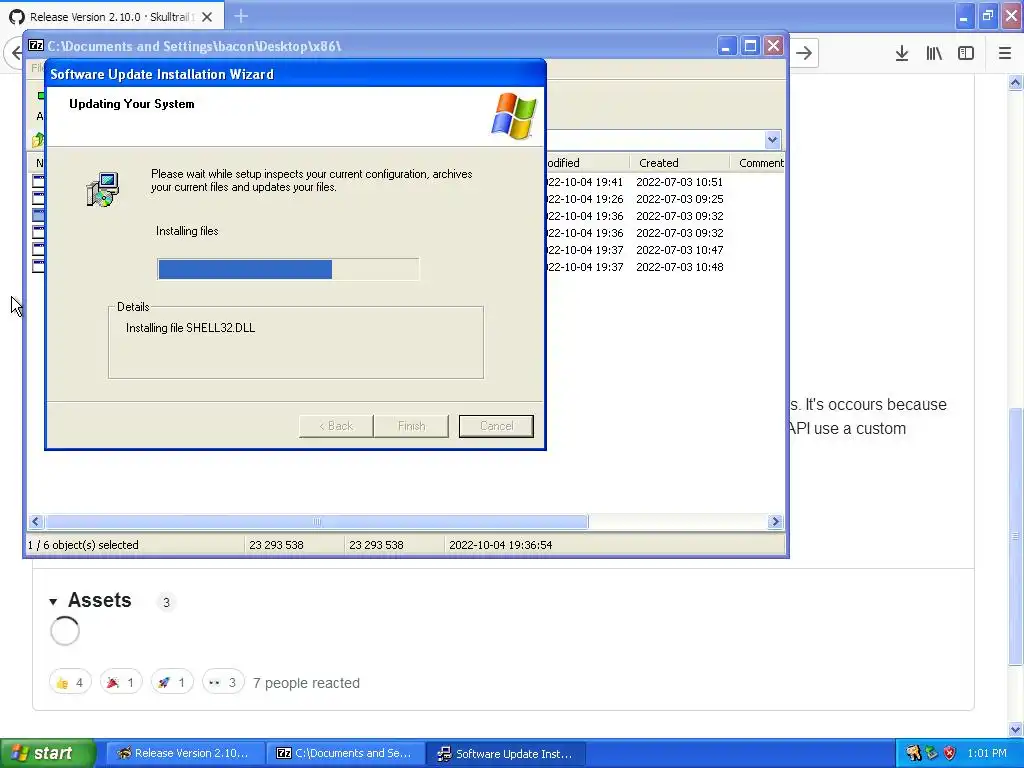This screenshot has width=1024, height=768.
Task: Click status timestamp 2022-10-04 19:36:54
Action: [x=500, y=545]
